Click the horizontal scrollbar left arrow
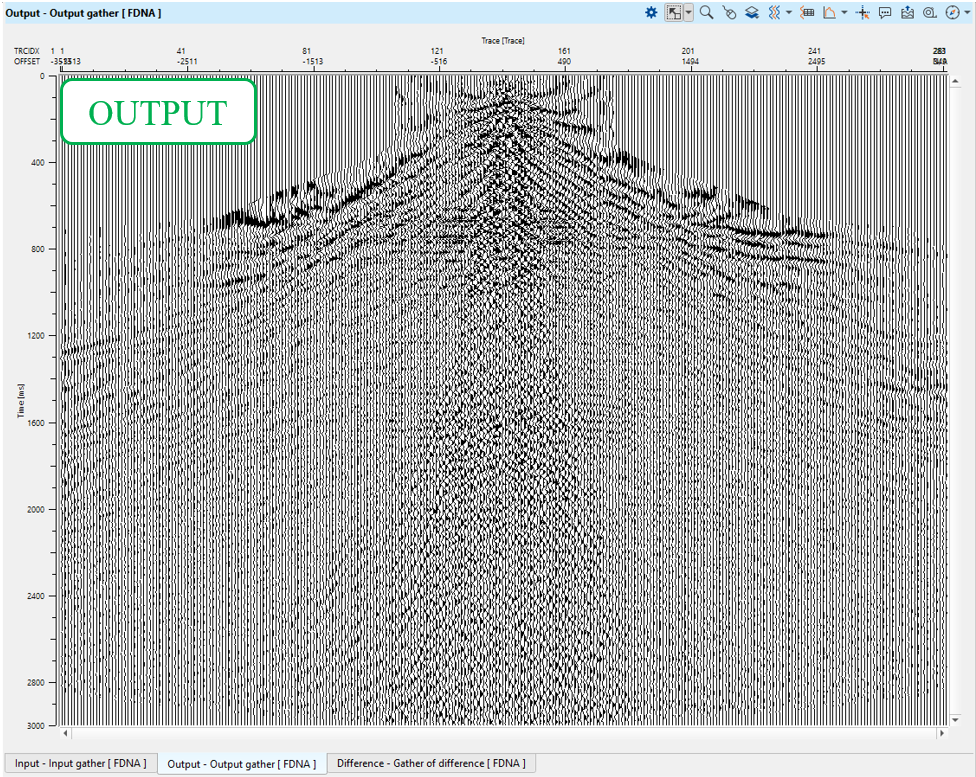 [66, 733]
